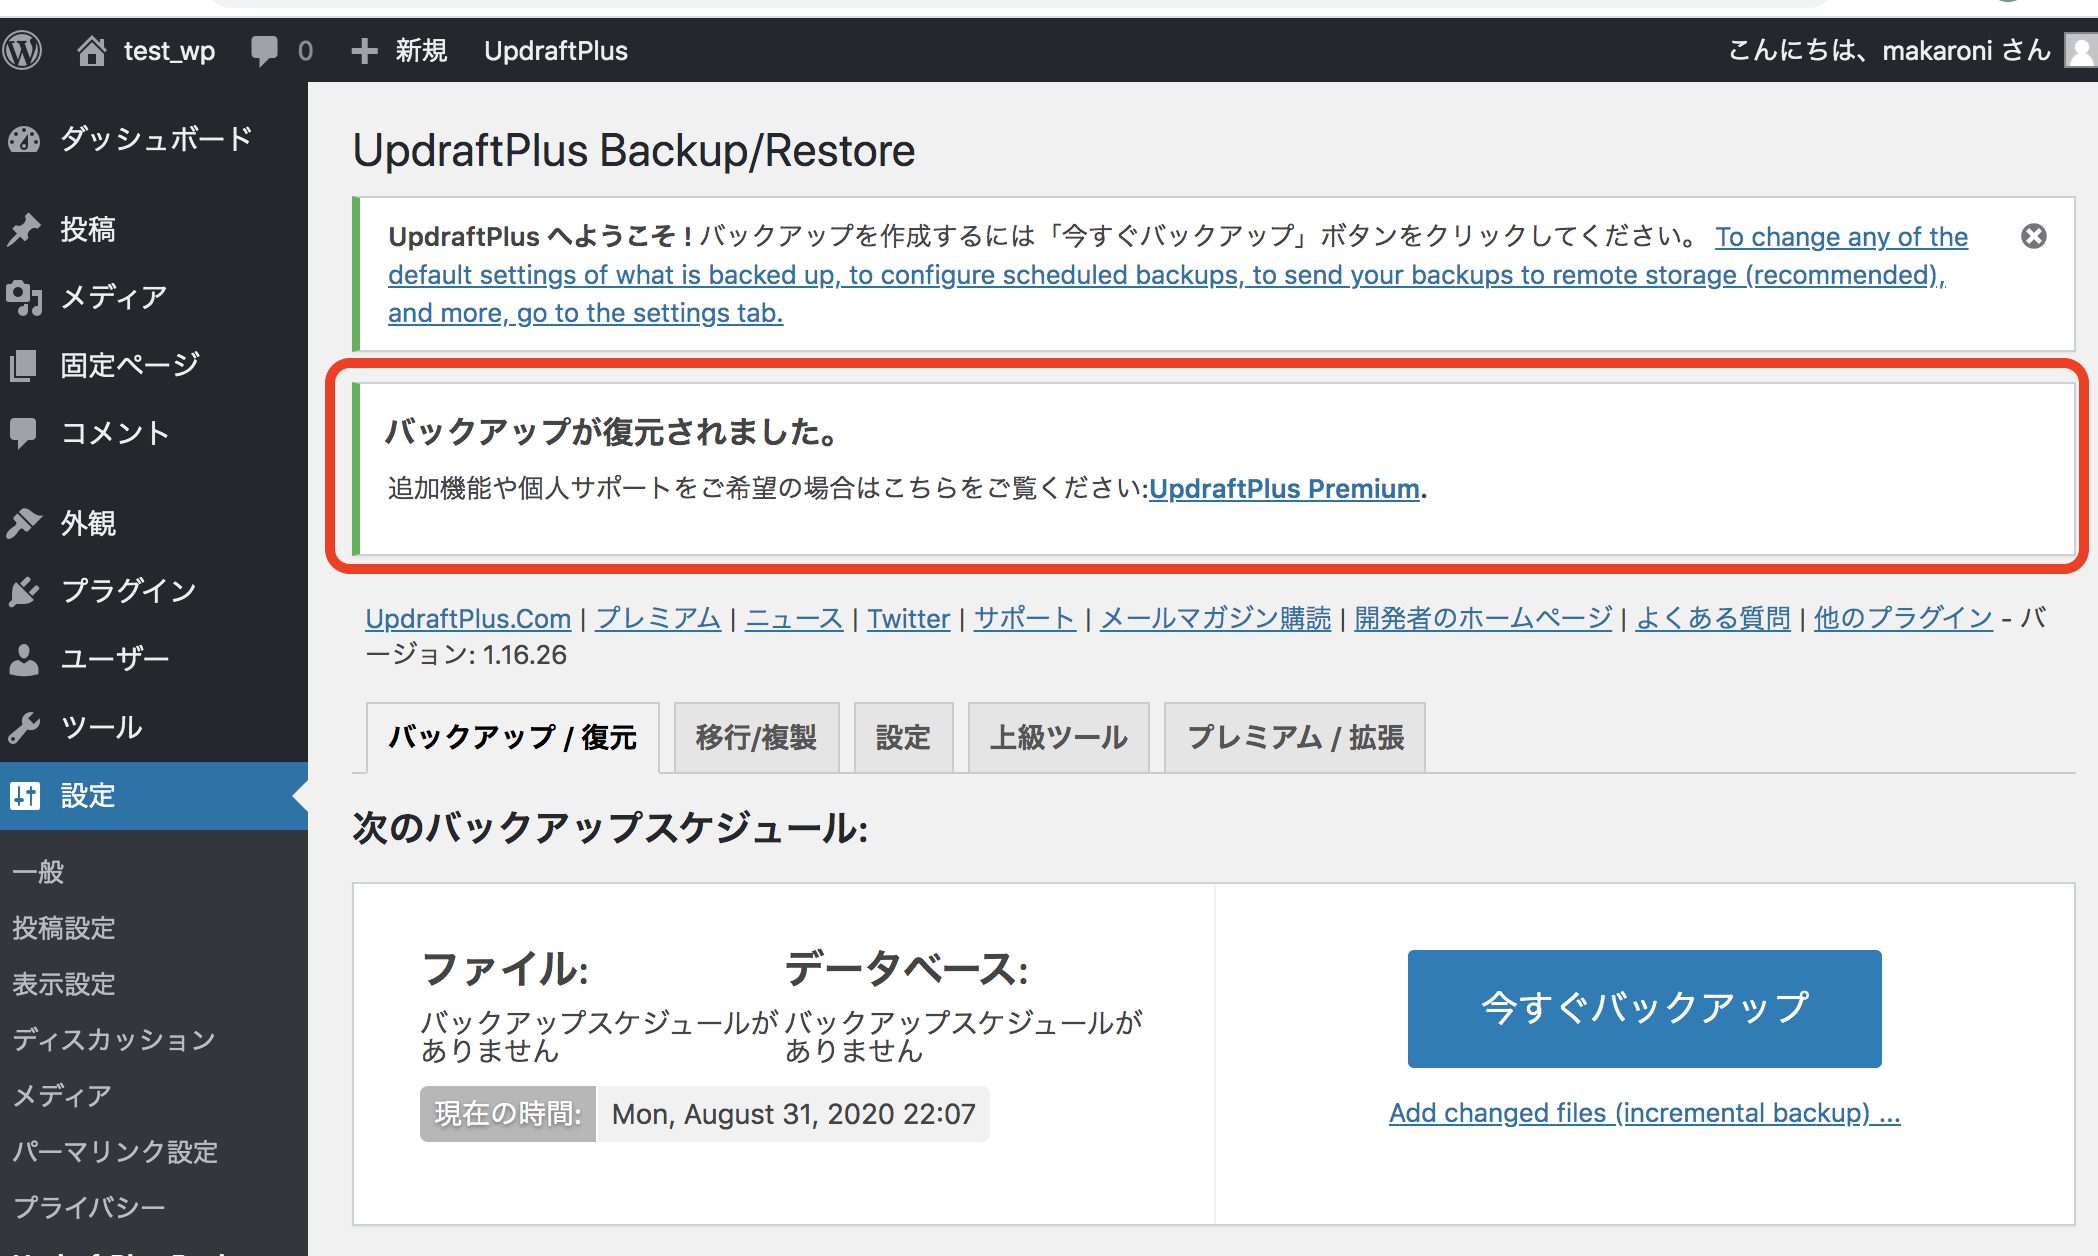Open the test_wp site home icon
The image size is (2098, 1256).
pyautogui.click(x=92, y=50)
